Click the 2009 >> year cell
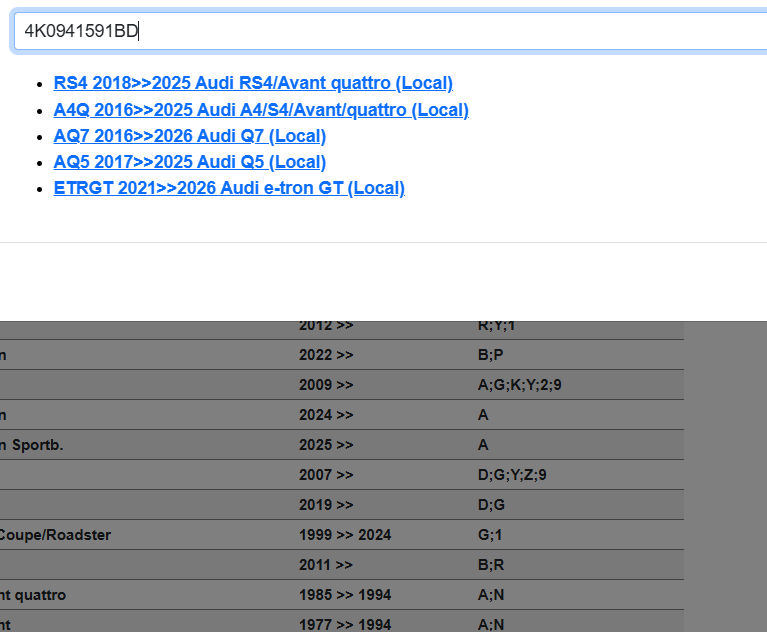Image resolution: width=767 pixels, height=632 pixels. (326, 385)
